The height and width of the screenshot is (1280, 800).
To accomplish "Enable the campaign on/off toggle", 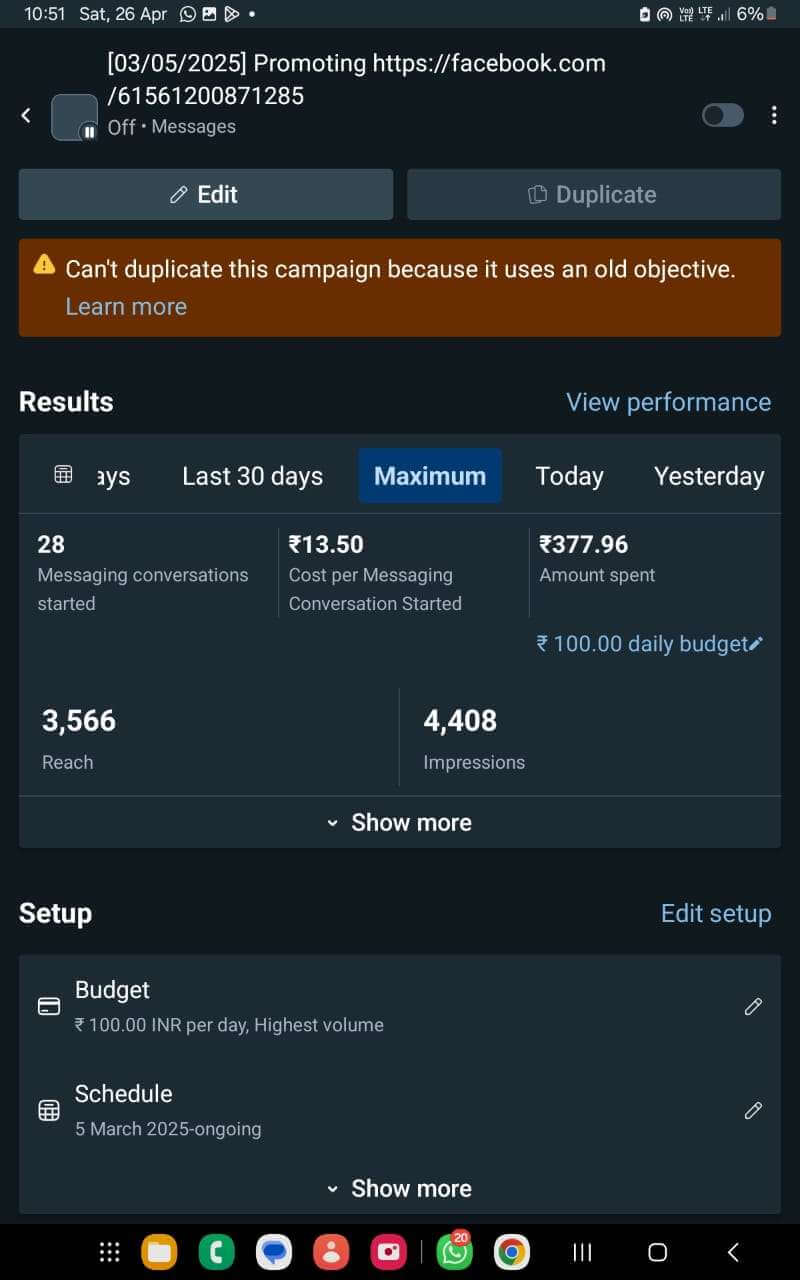I will pyautogui.click(x=722, y=115).
